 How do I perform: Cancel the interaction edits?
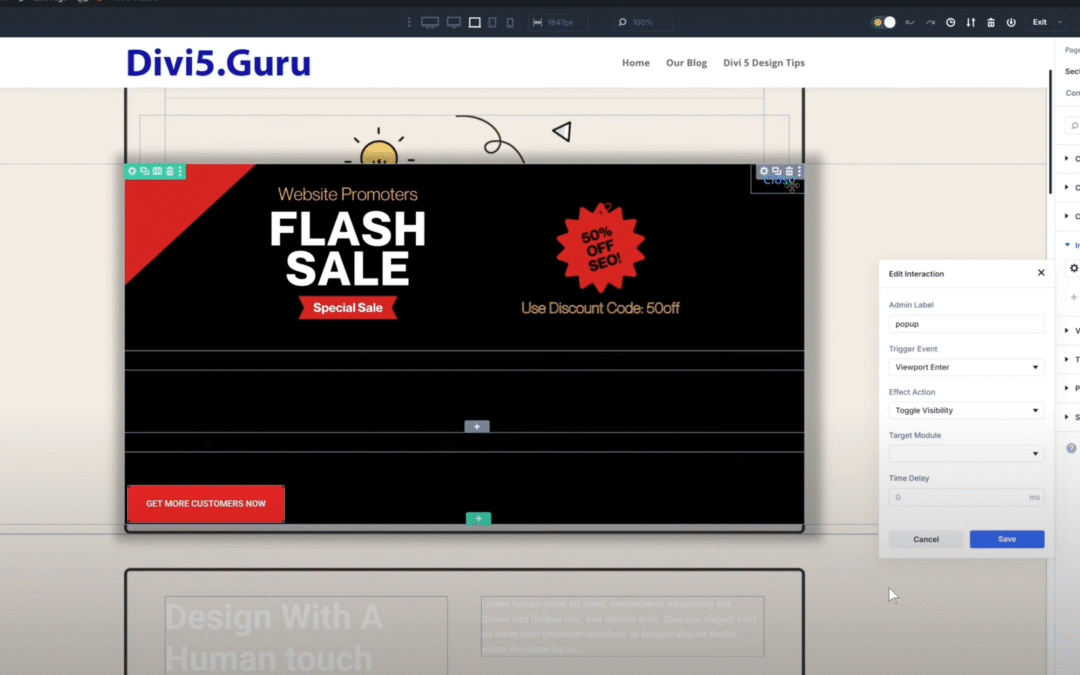pos(925,539)
